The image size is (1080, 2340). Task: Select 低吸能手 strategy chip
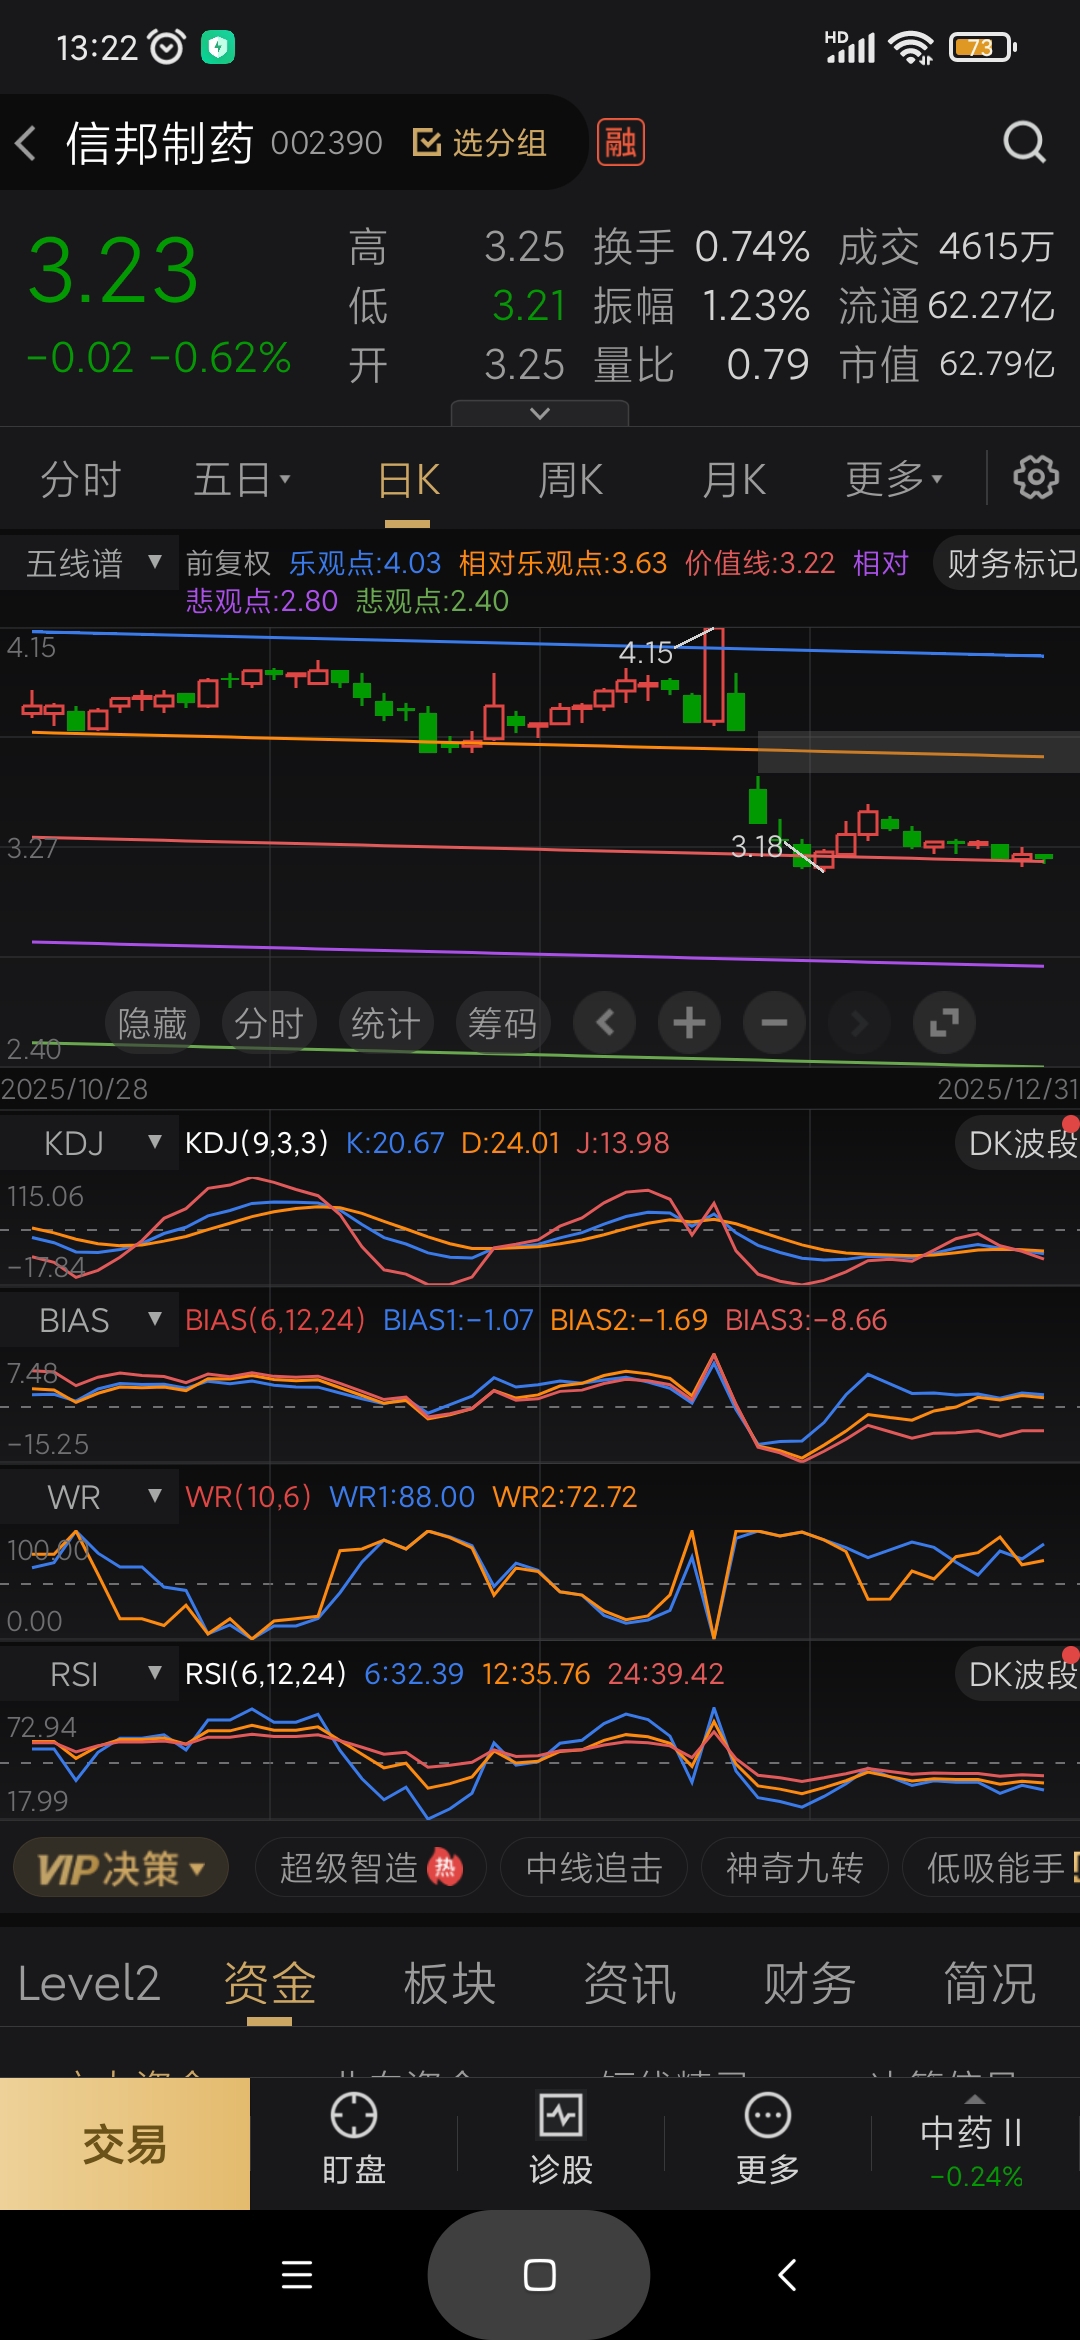(992, 1867)
